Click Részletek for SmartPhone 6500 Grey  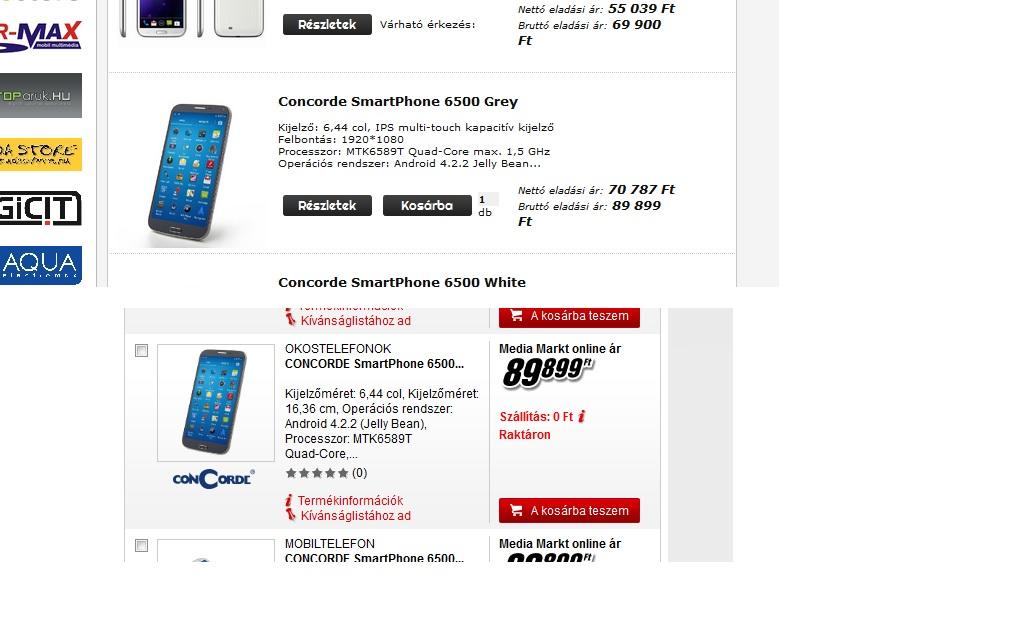327,205
